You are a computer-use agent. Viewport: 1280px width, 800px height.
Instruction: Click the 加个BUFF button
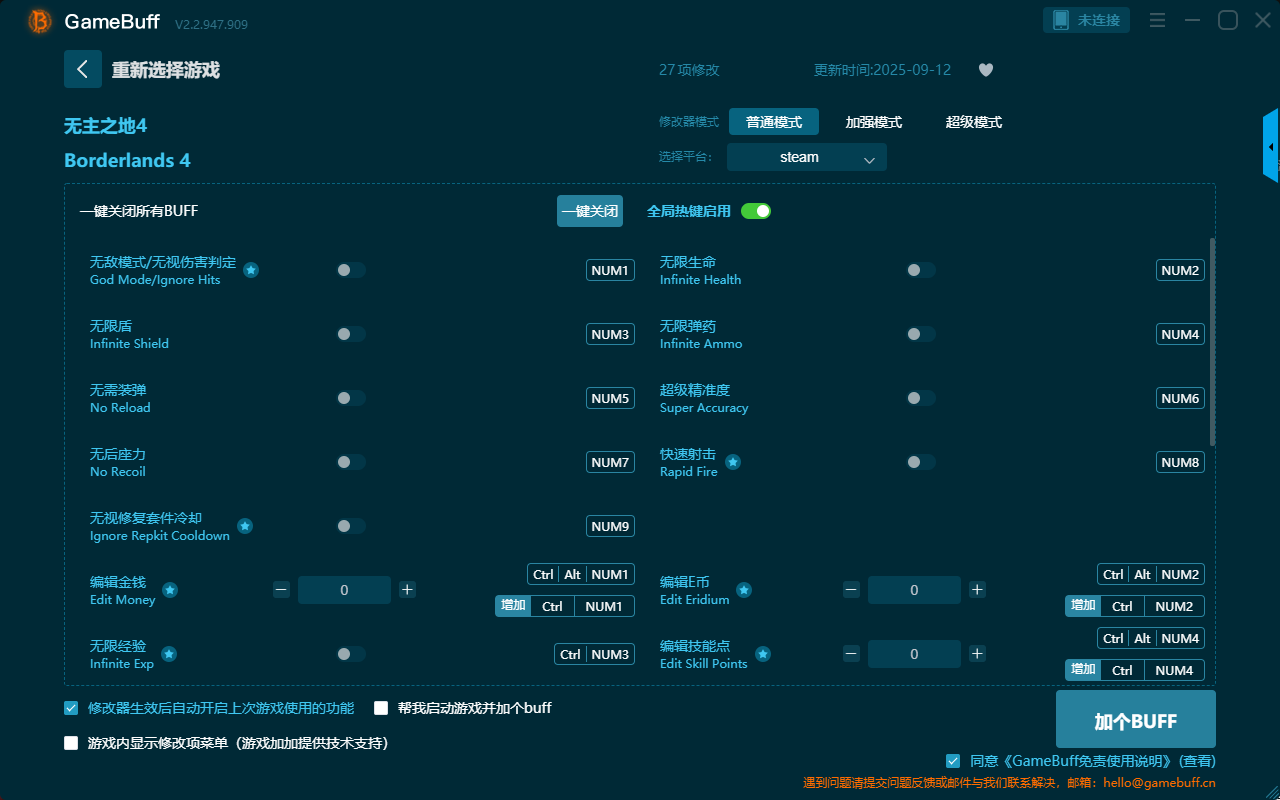click(x=1136, y=720)
